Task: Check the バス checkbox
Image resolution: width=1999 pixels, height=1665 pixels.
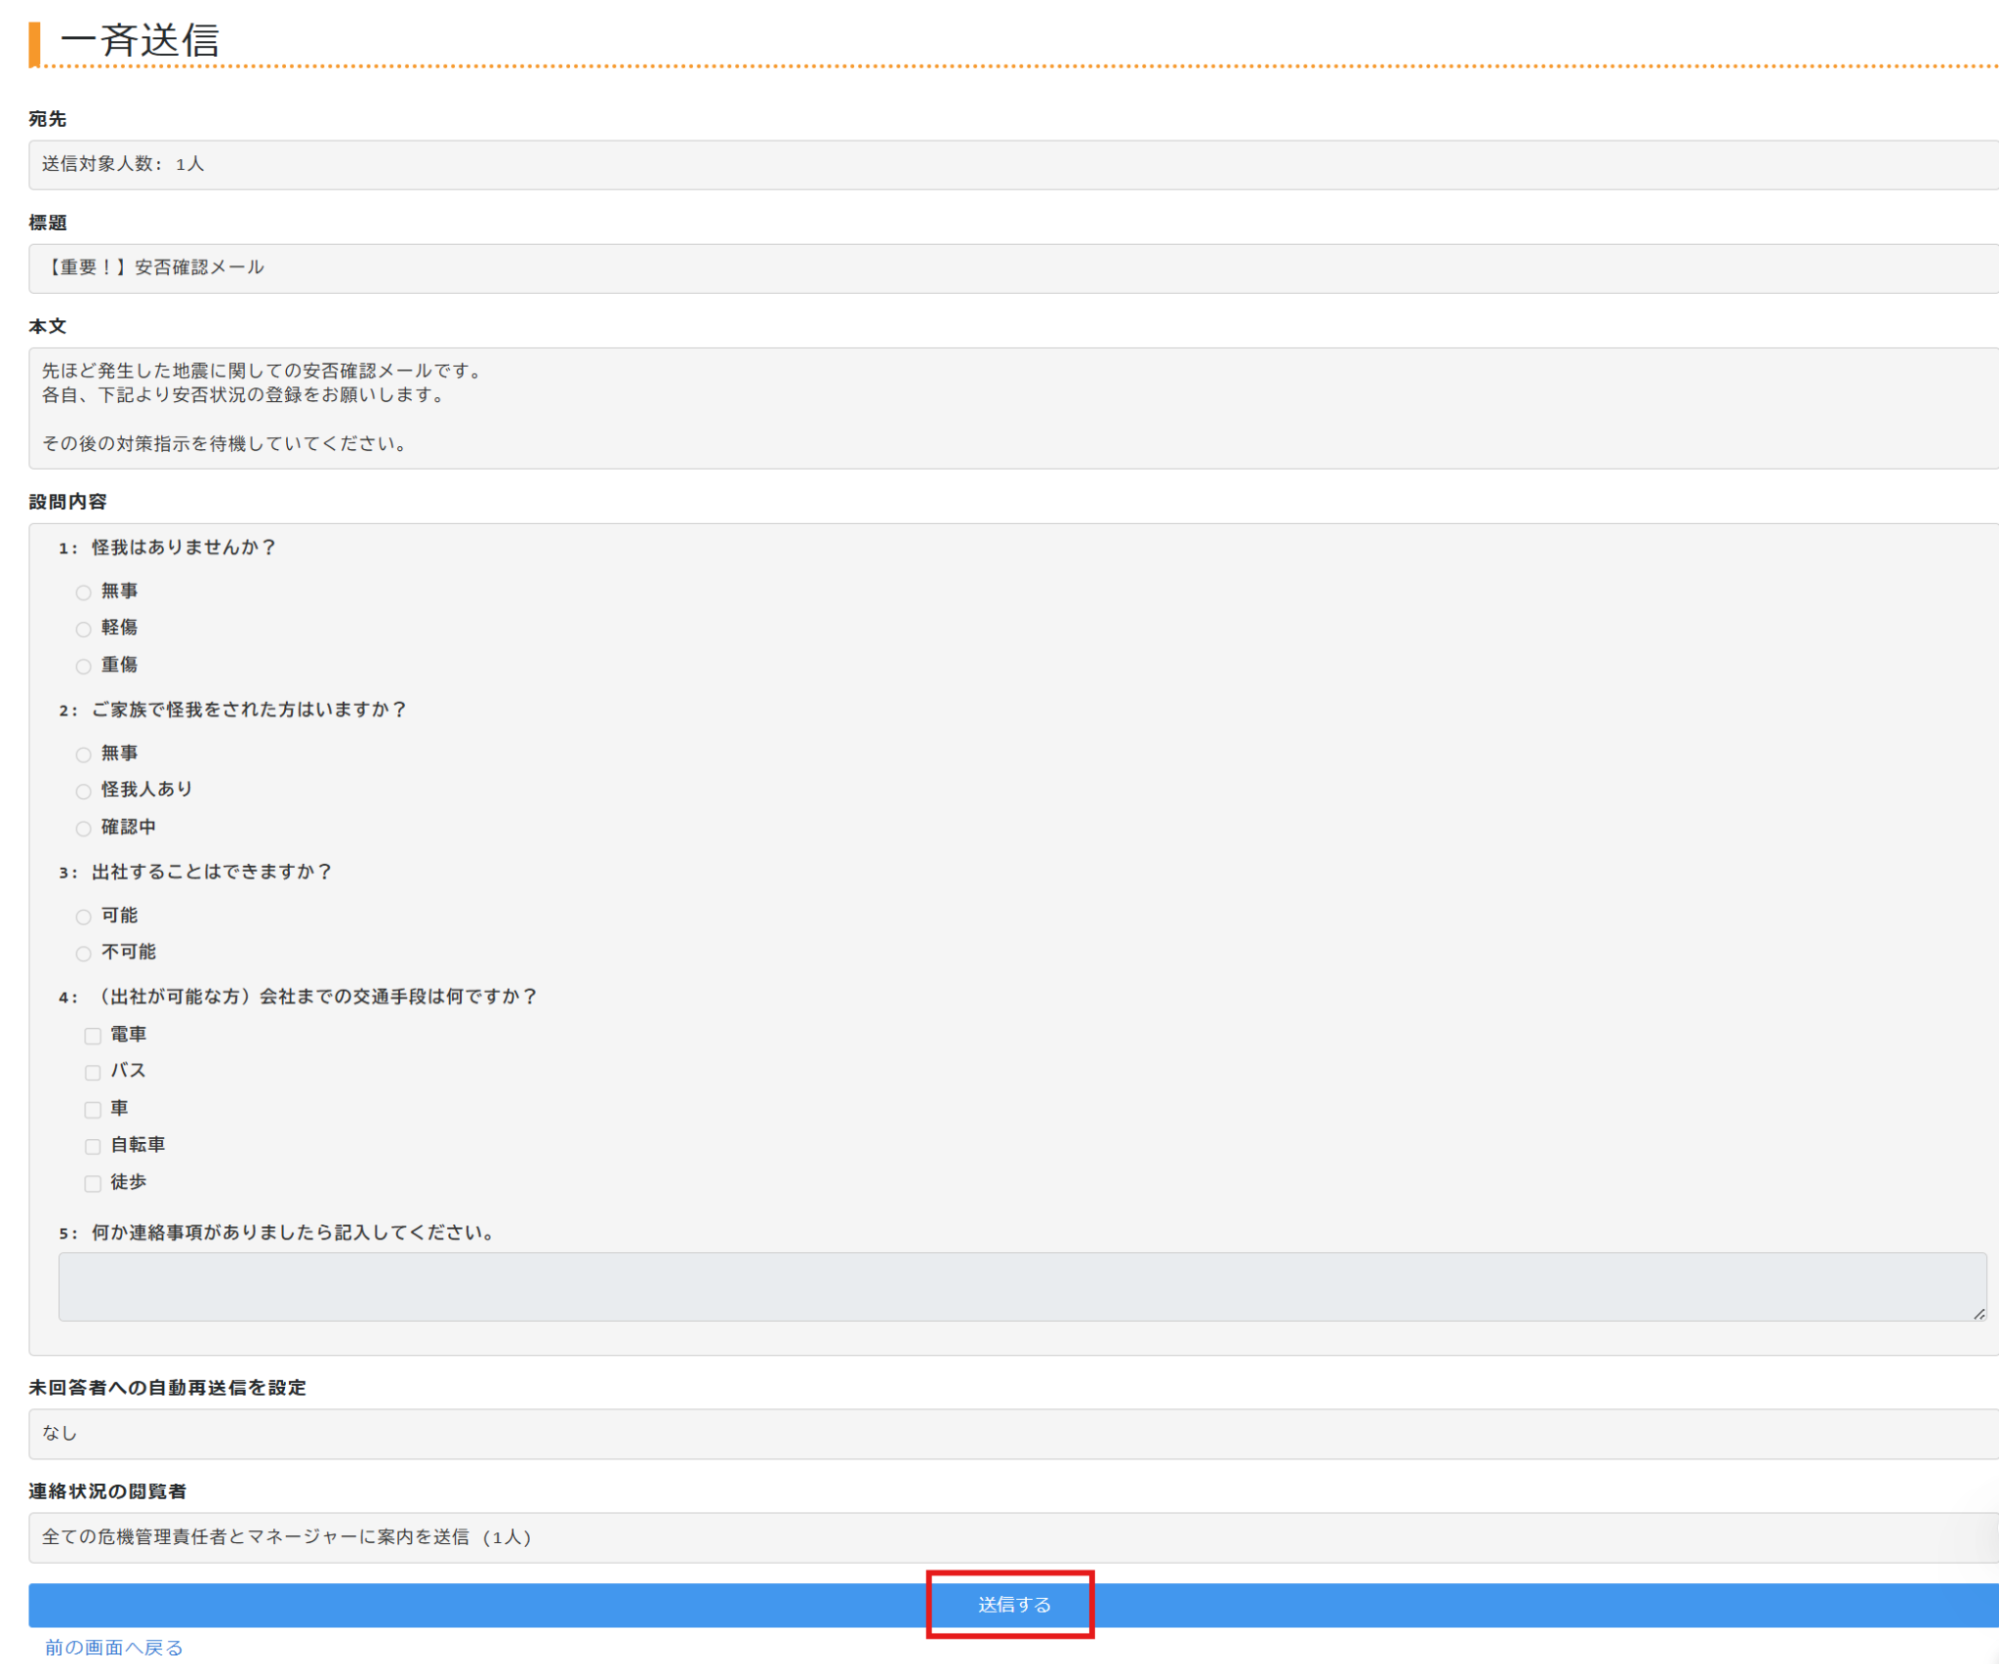Action: (93, 1072)
